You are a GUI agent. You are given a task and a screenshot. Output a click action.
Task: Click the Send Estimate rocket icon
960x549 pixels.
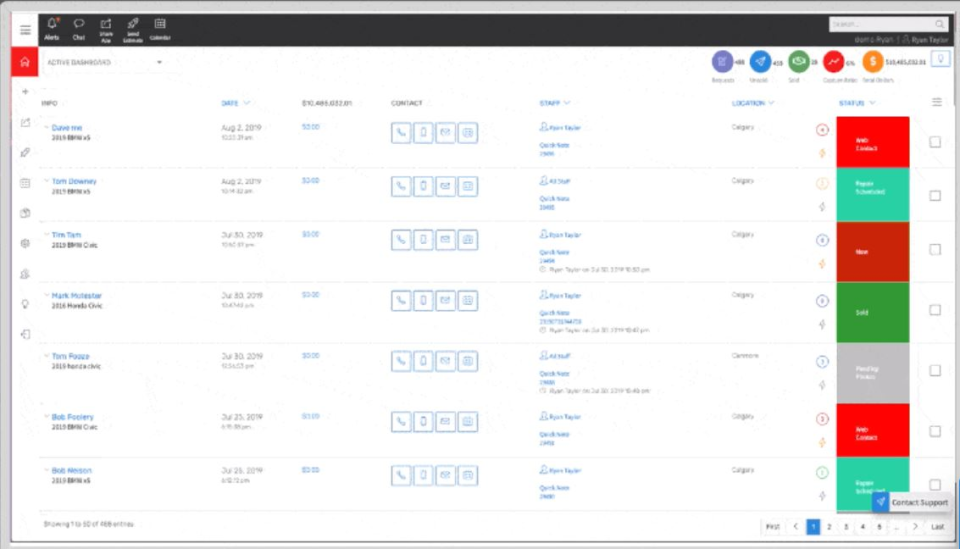[x=133, y=30]
